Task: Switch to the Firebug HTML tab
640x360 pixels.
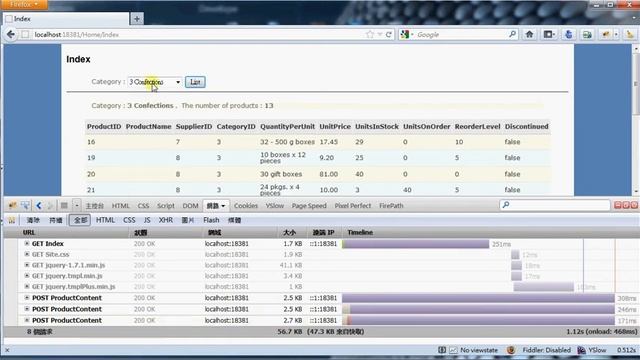Action: [x=120, y=206]
